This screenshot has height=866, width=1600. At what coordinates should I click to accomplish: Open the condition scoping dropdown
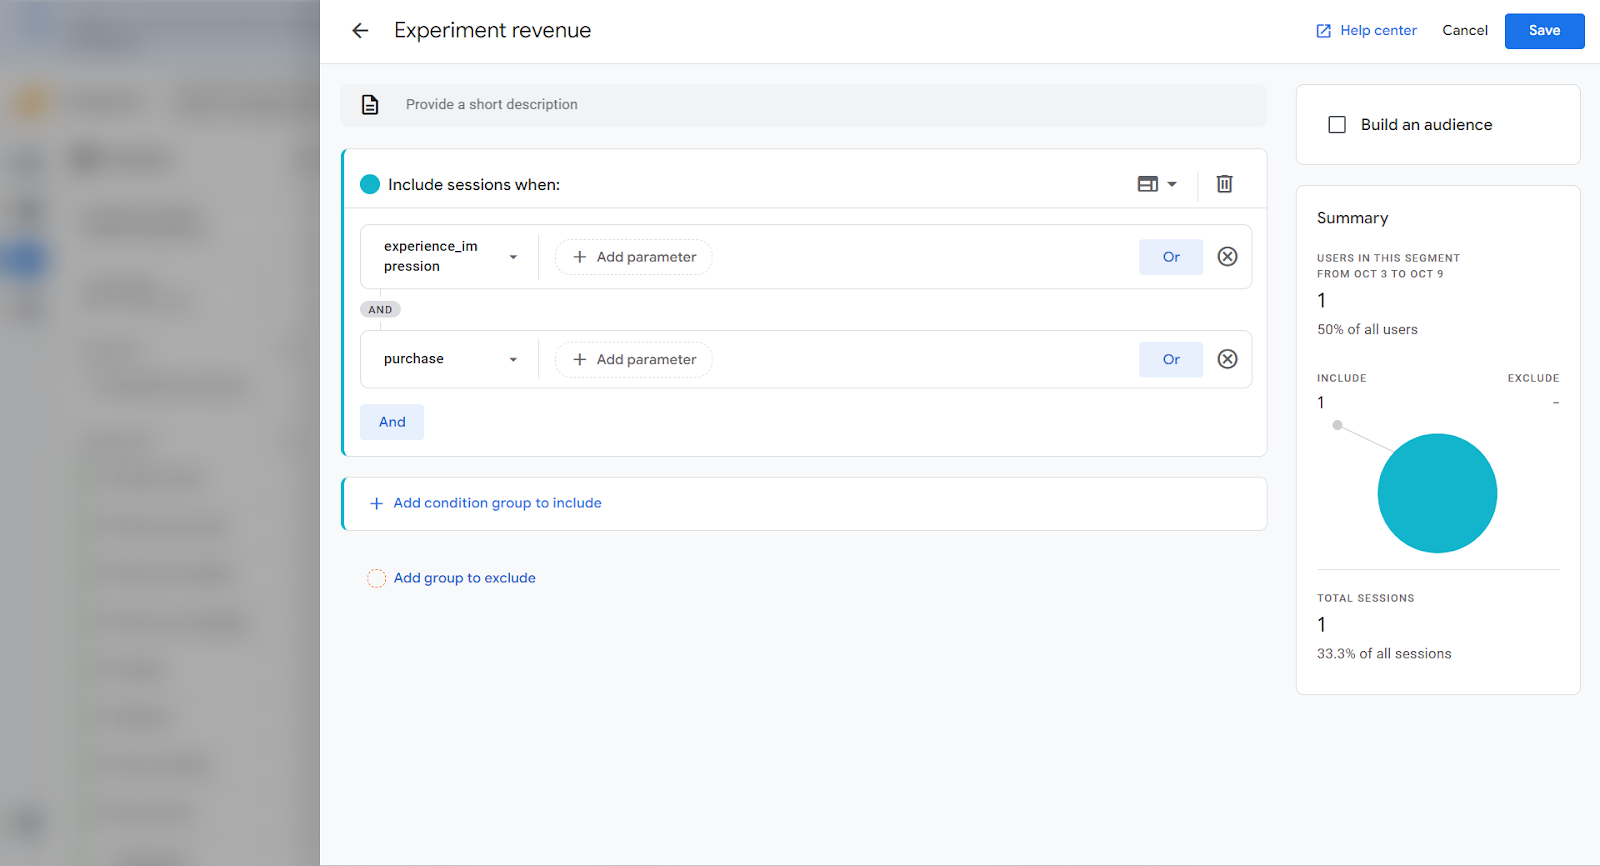(1157, 184)
